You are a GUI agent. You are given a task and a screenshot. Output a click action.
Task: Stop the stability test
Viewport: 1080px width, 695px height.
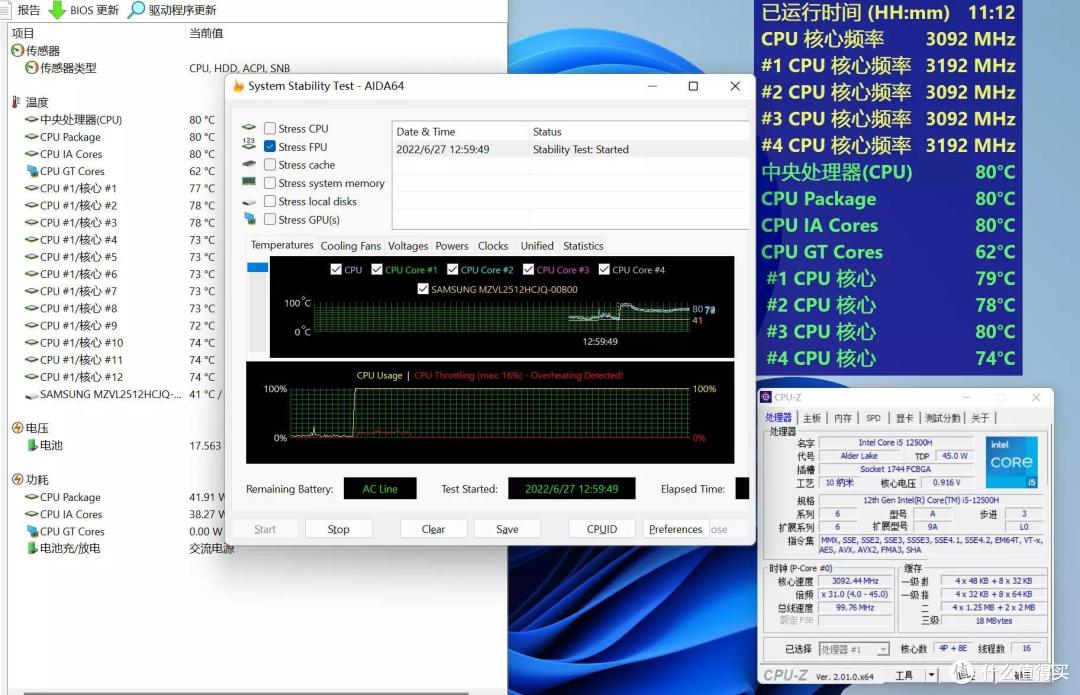point(338,529)
